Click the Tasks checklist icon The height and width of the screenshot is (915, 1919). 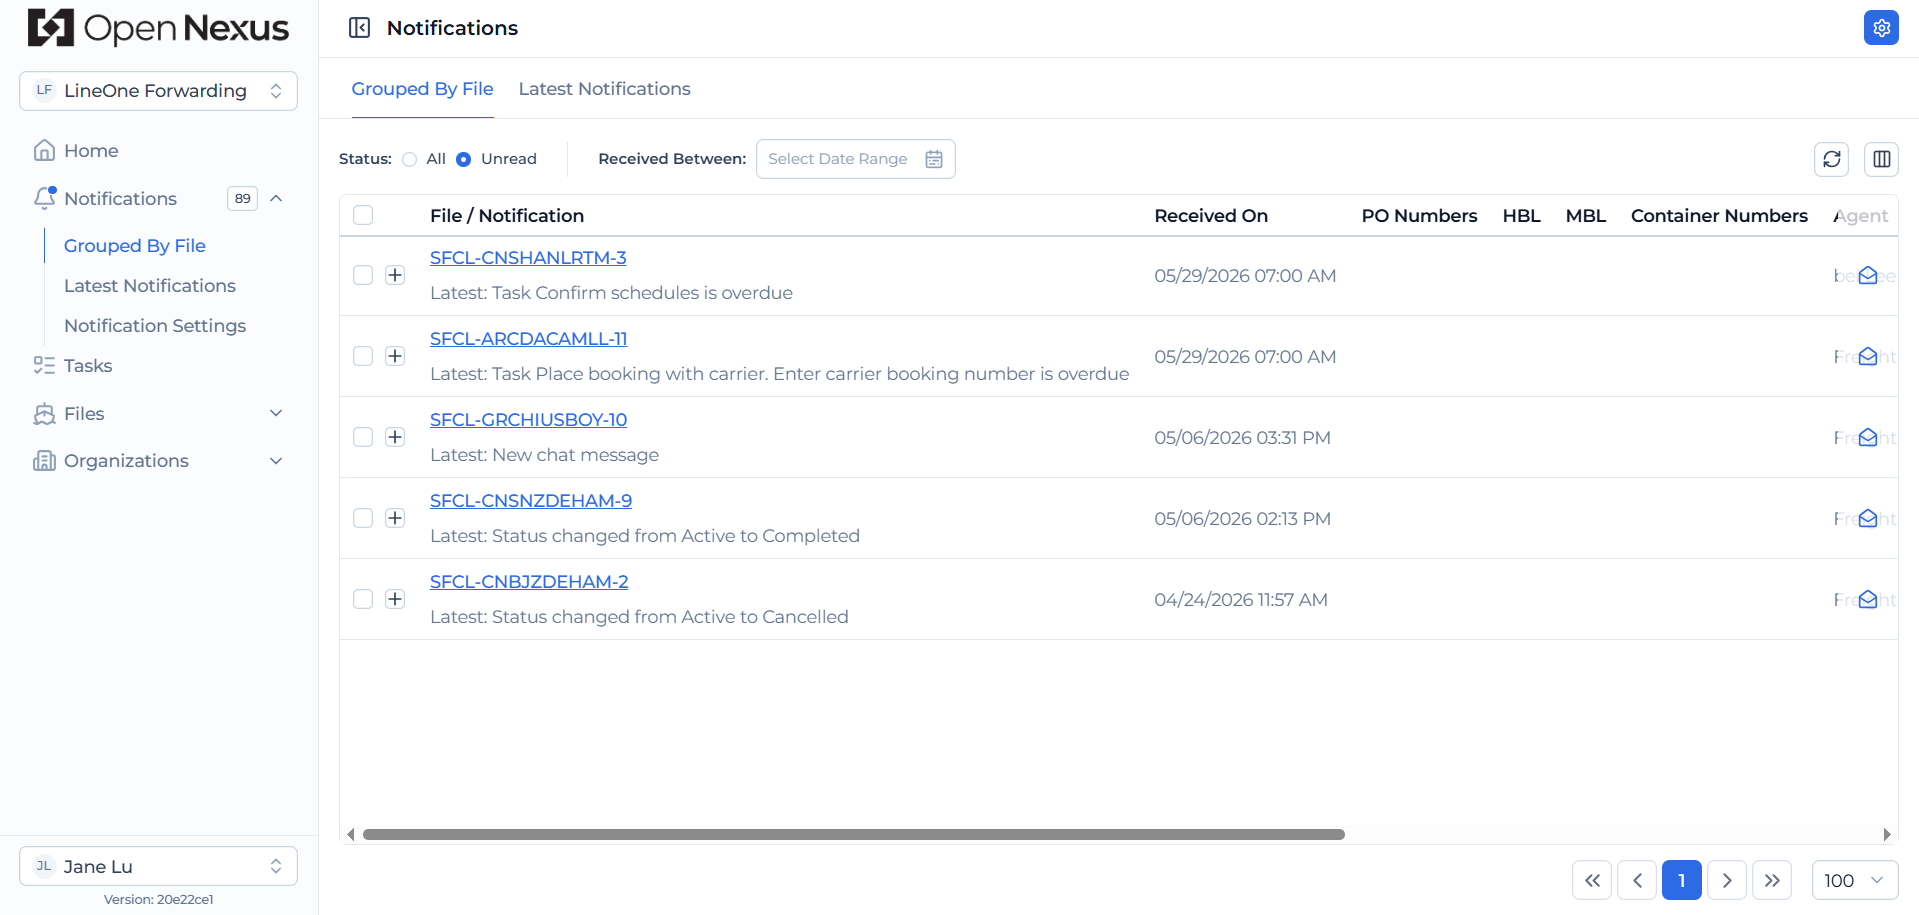(44, 365)
